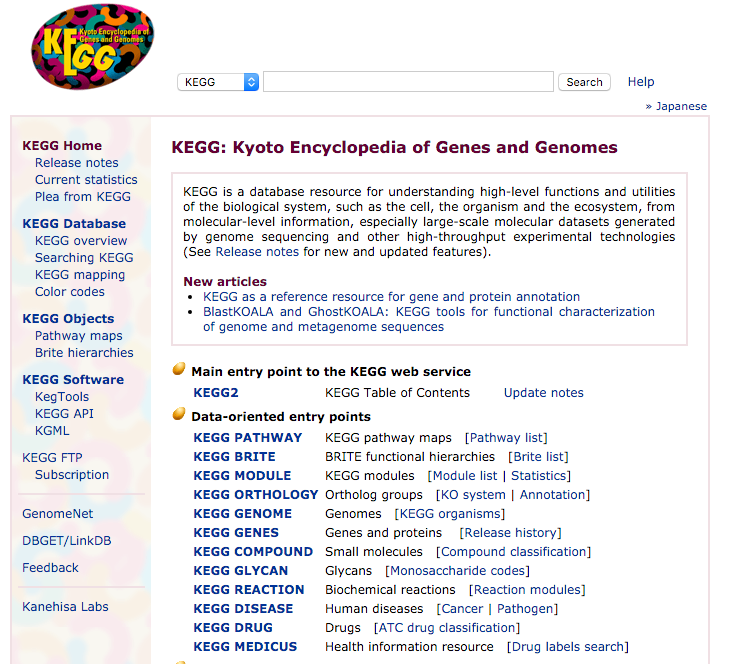Open Compound classification link
Image resolution: width=732 pixels, height=664 pixels.
(514, 552)
